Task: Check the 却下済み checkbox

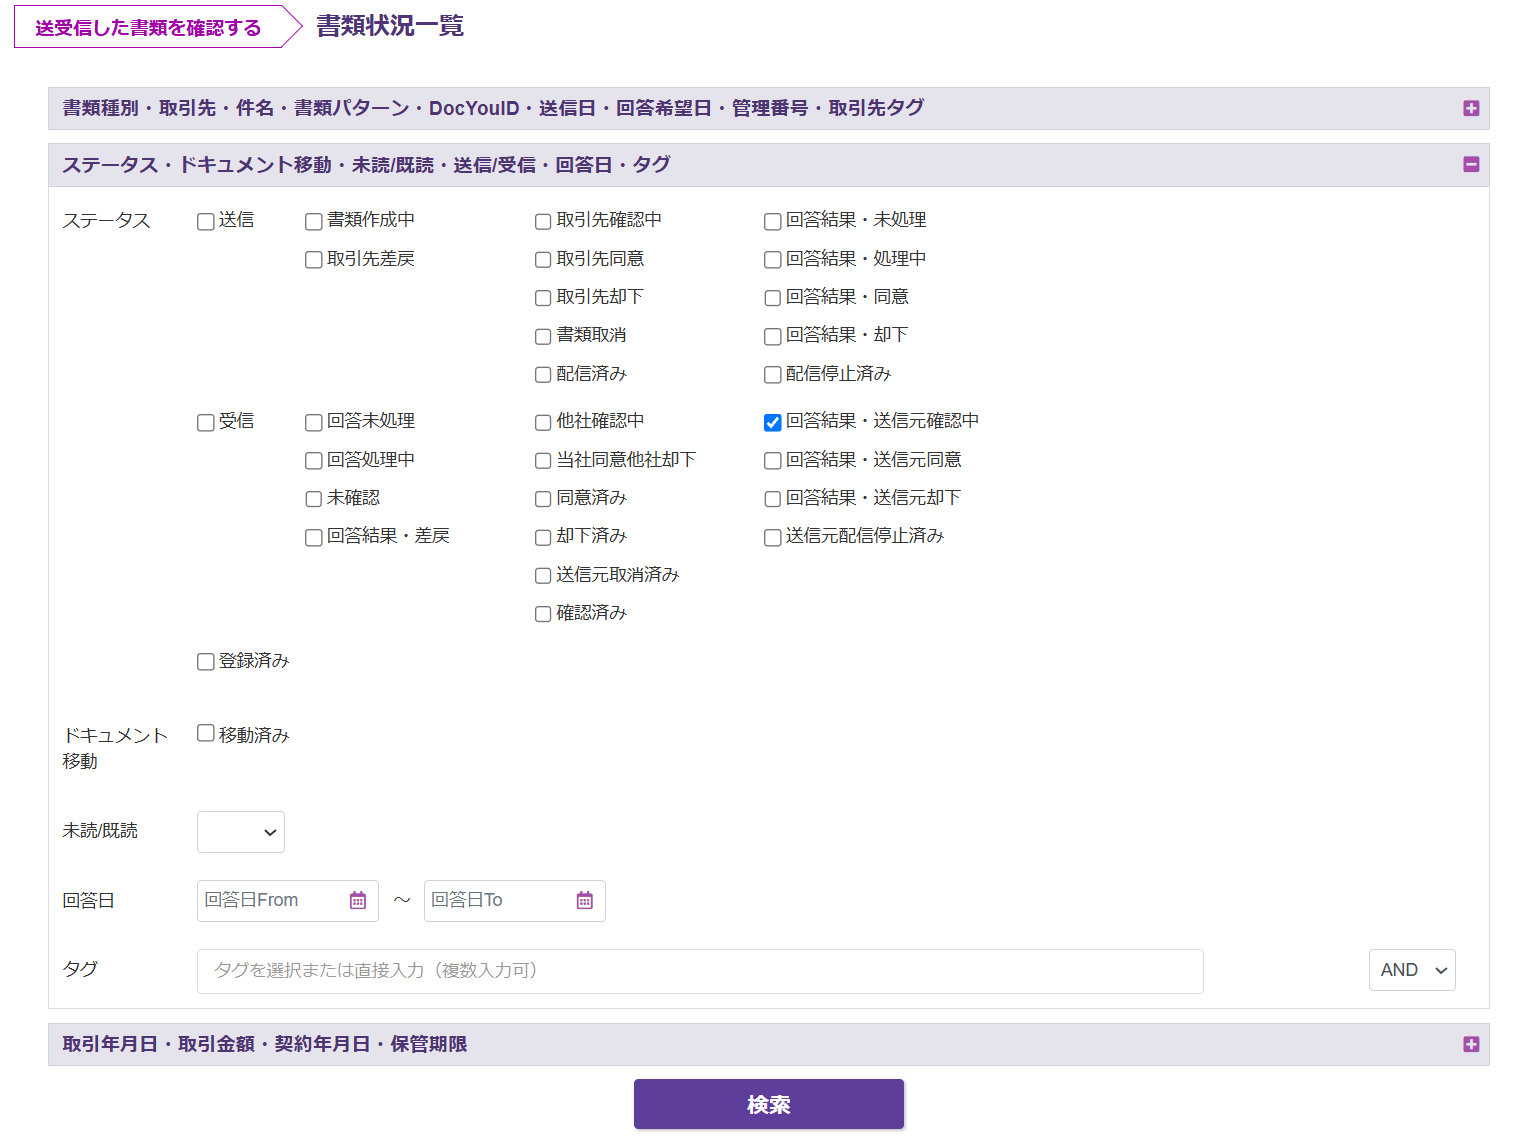Action: pos(543,537)
